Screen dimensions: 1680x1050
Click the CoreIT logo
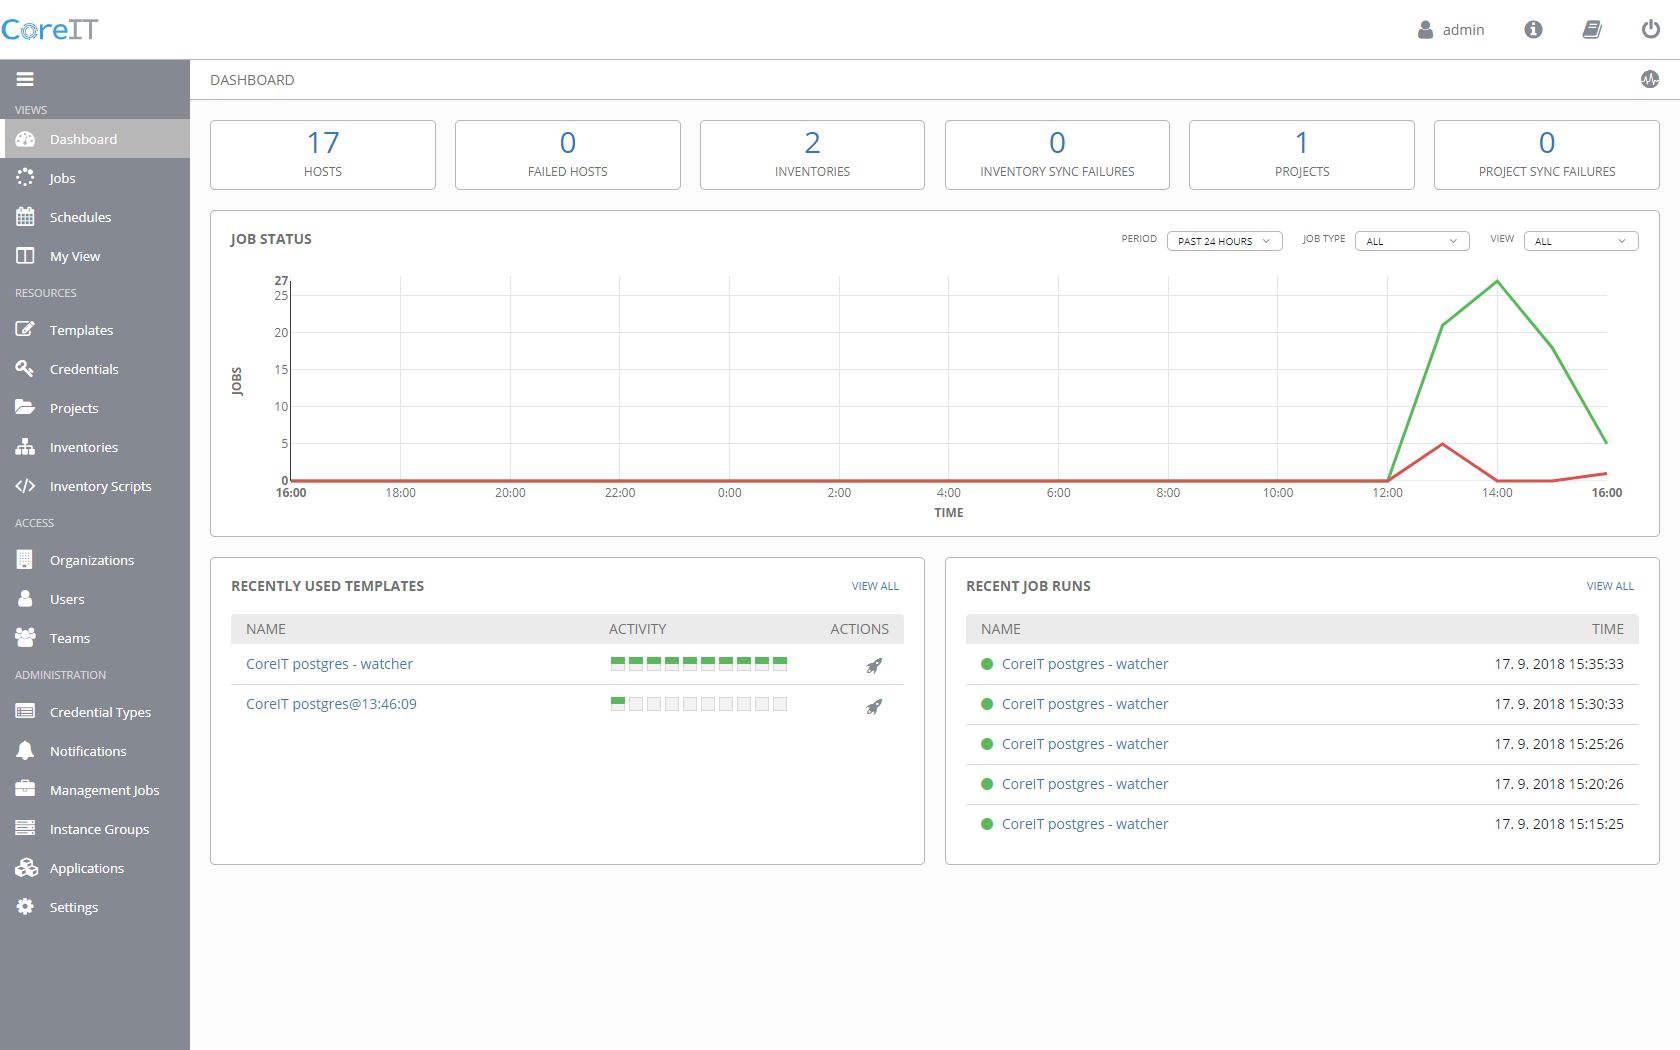point(50,30)
